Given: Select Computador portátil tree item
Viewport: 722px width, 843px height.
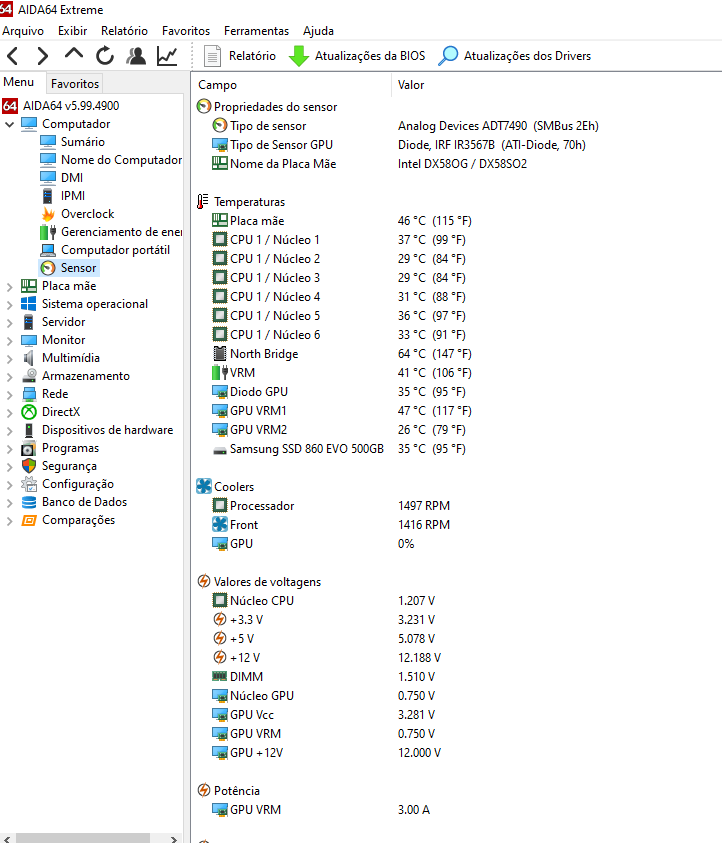Looking at the screenshot, I should [116, 250].
